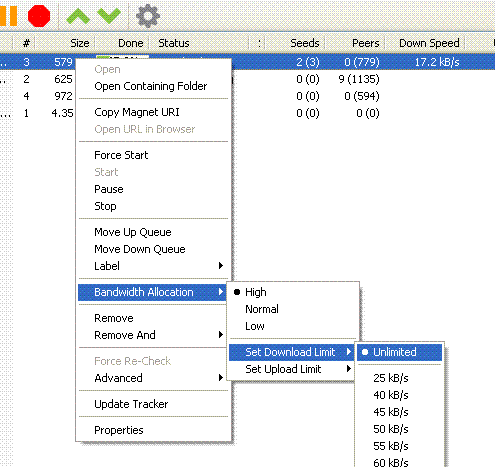This screenshot has height=467, width=498.
Task: Select Copy Magnet URI
Action: [137, 112]
